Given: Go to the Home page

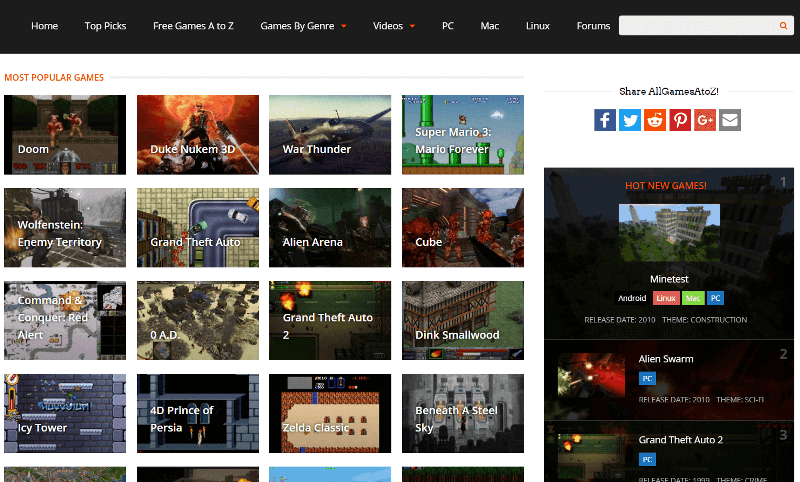Looking at the screenshot, I should (x=44, y=26).
